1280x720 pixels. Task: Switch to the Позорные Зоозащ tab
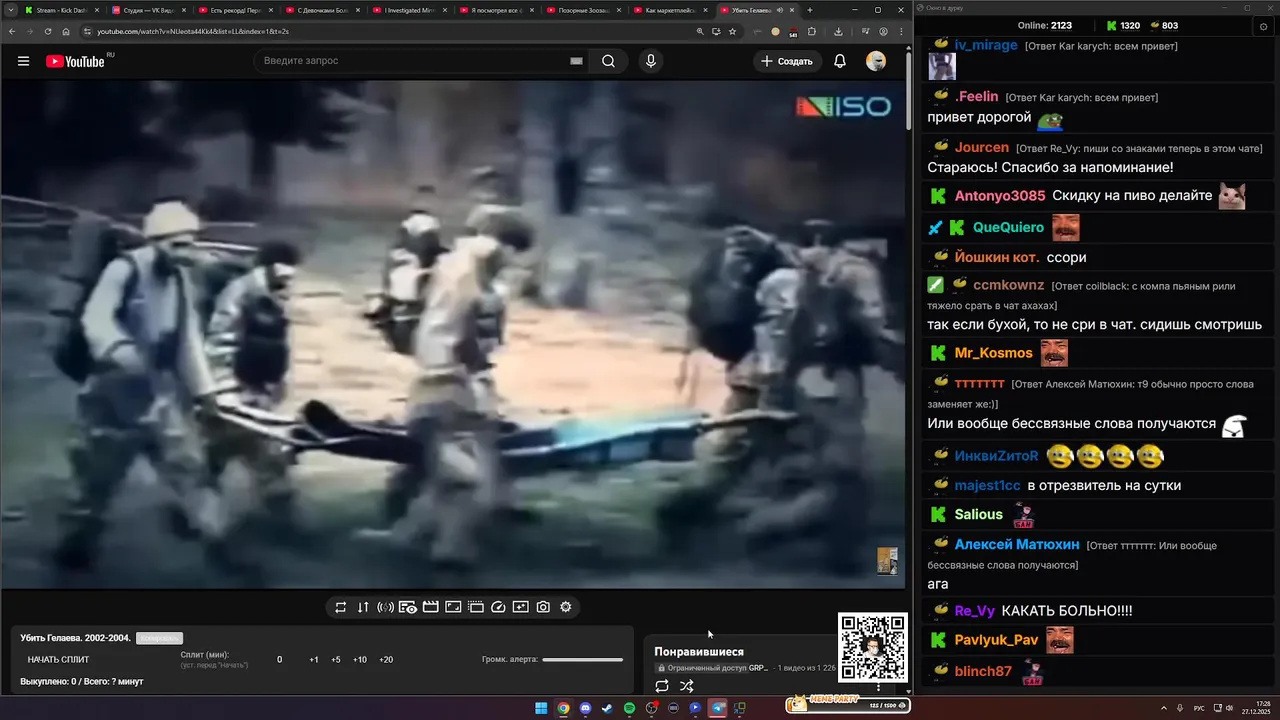point(581,10)
